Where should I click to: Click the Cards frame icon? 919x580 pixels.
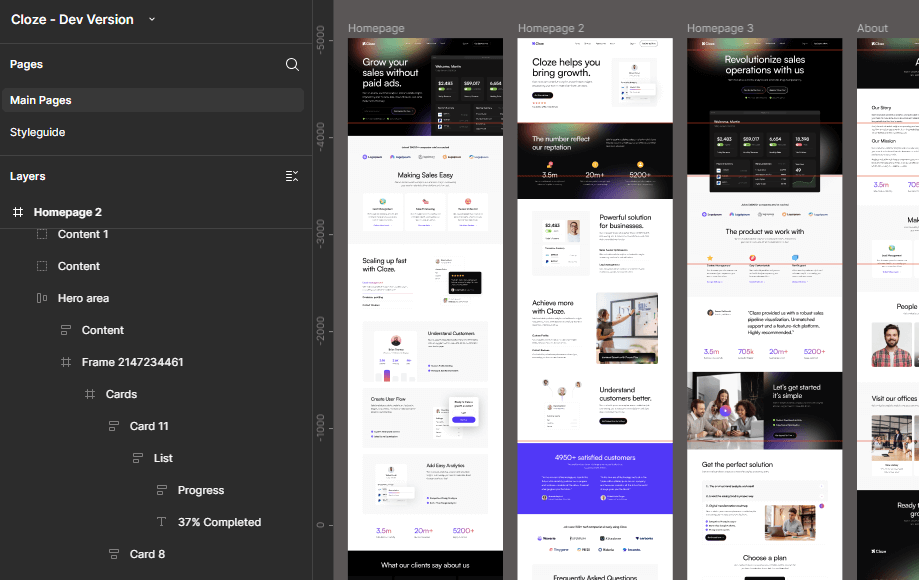point(90,394)
